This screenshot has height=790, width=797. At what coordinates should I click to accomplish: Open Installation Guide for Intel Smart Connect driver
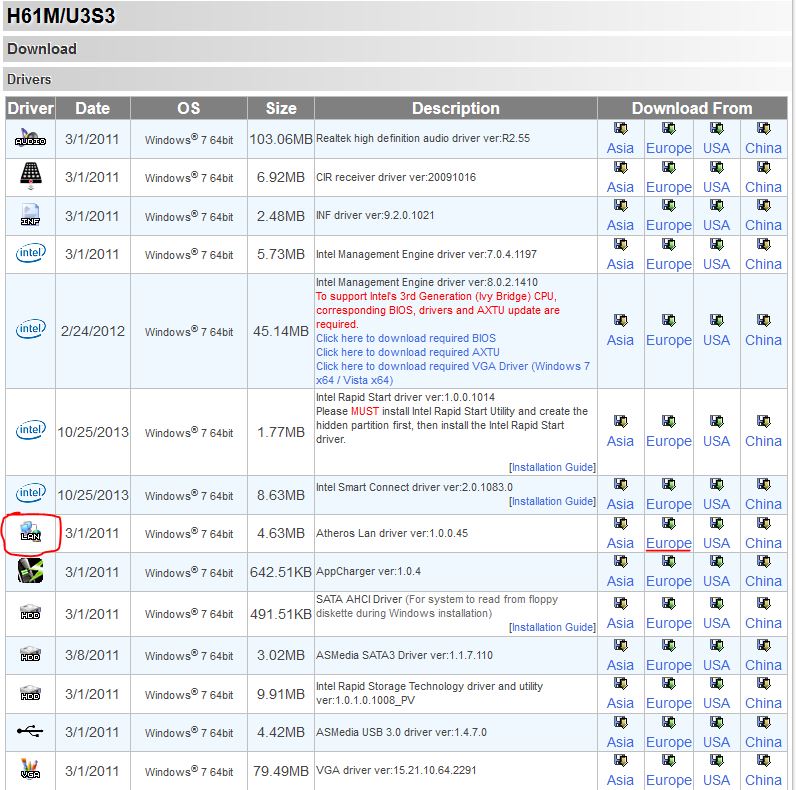tap(553, 501)
